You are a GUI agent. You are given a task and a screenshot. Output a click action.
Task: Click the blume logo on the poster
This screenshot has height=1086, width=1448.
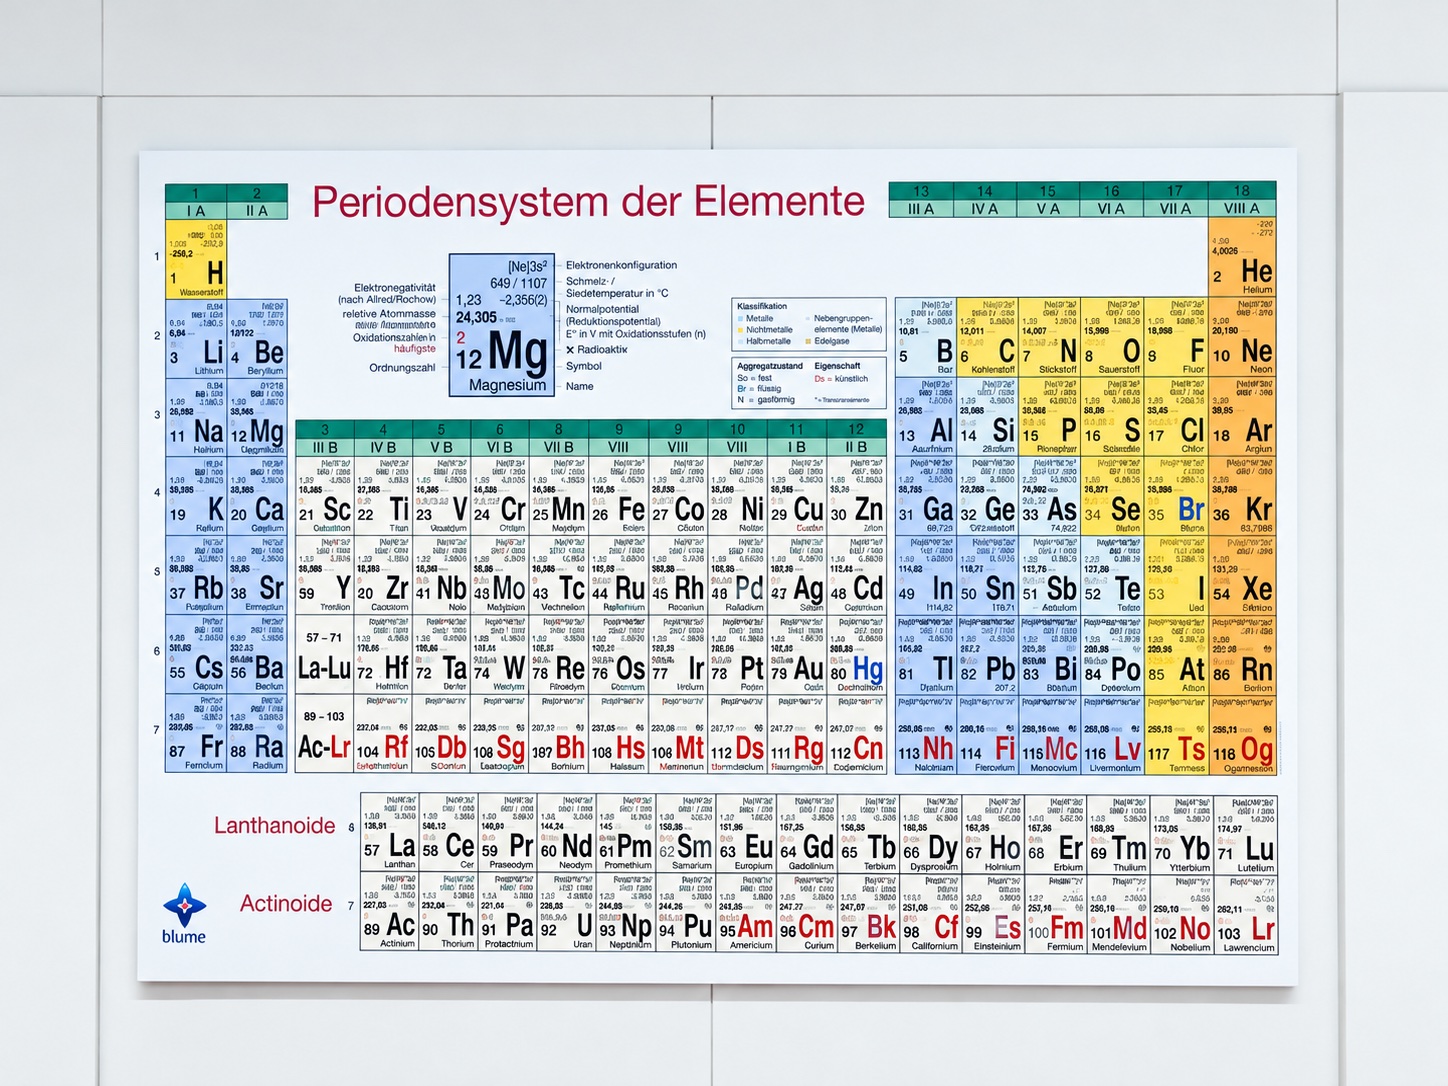[184, 914]
